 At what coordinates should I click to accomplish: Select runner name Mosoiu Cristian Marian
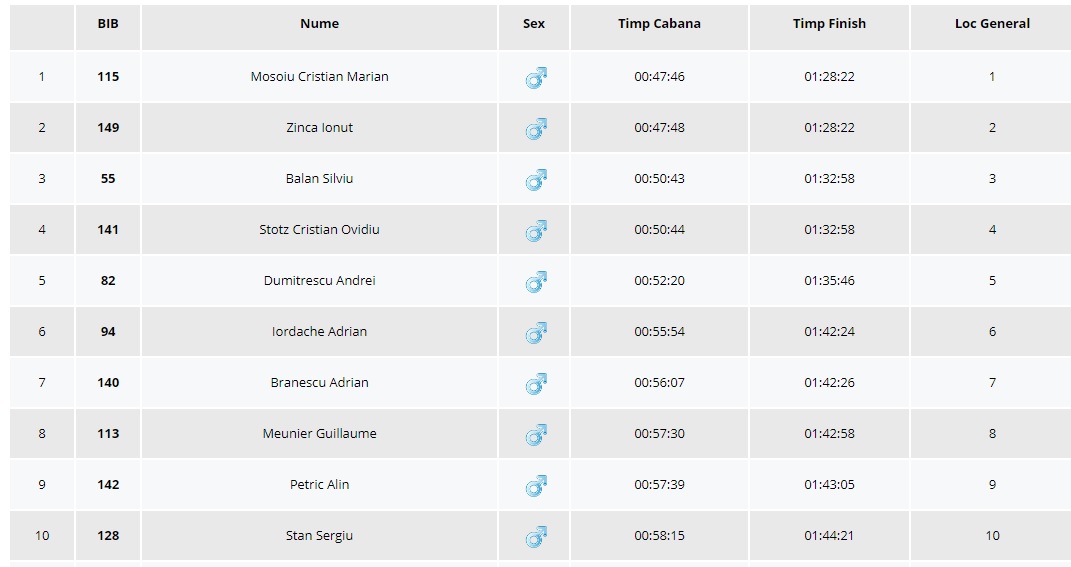pyautogui.click(x=319, y=77)
